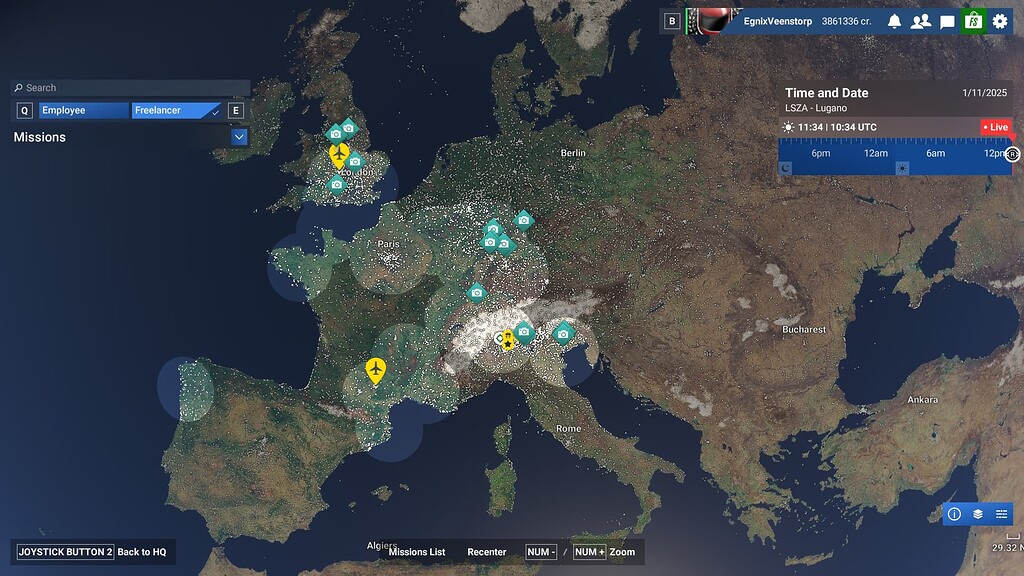Switch to the Employee tab
Viewport: 1024px width, 576px height.
[84, 110]
